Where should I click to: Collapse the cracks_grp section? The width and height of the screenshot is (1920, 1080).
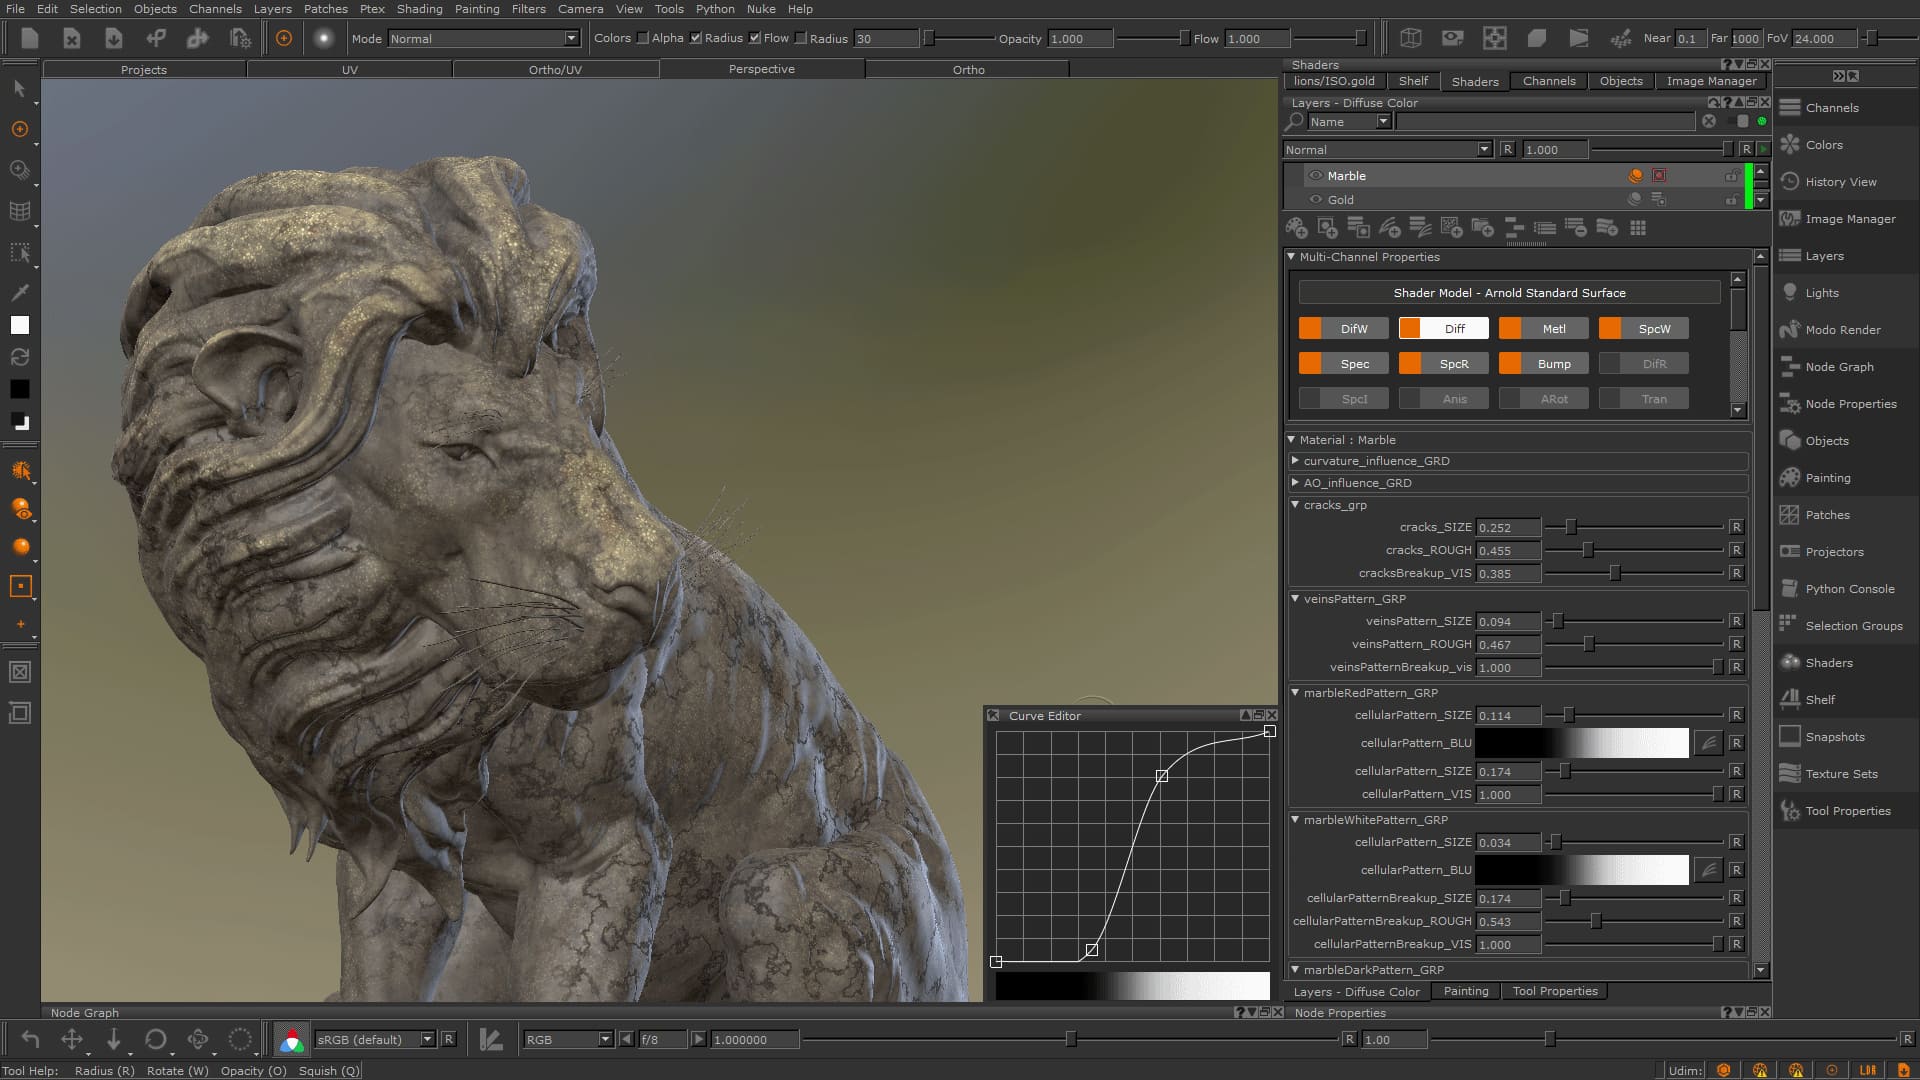tap(1295, 505)
